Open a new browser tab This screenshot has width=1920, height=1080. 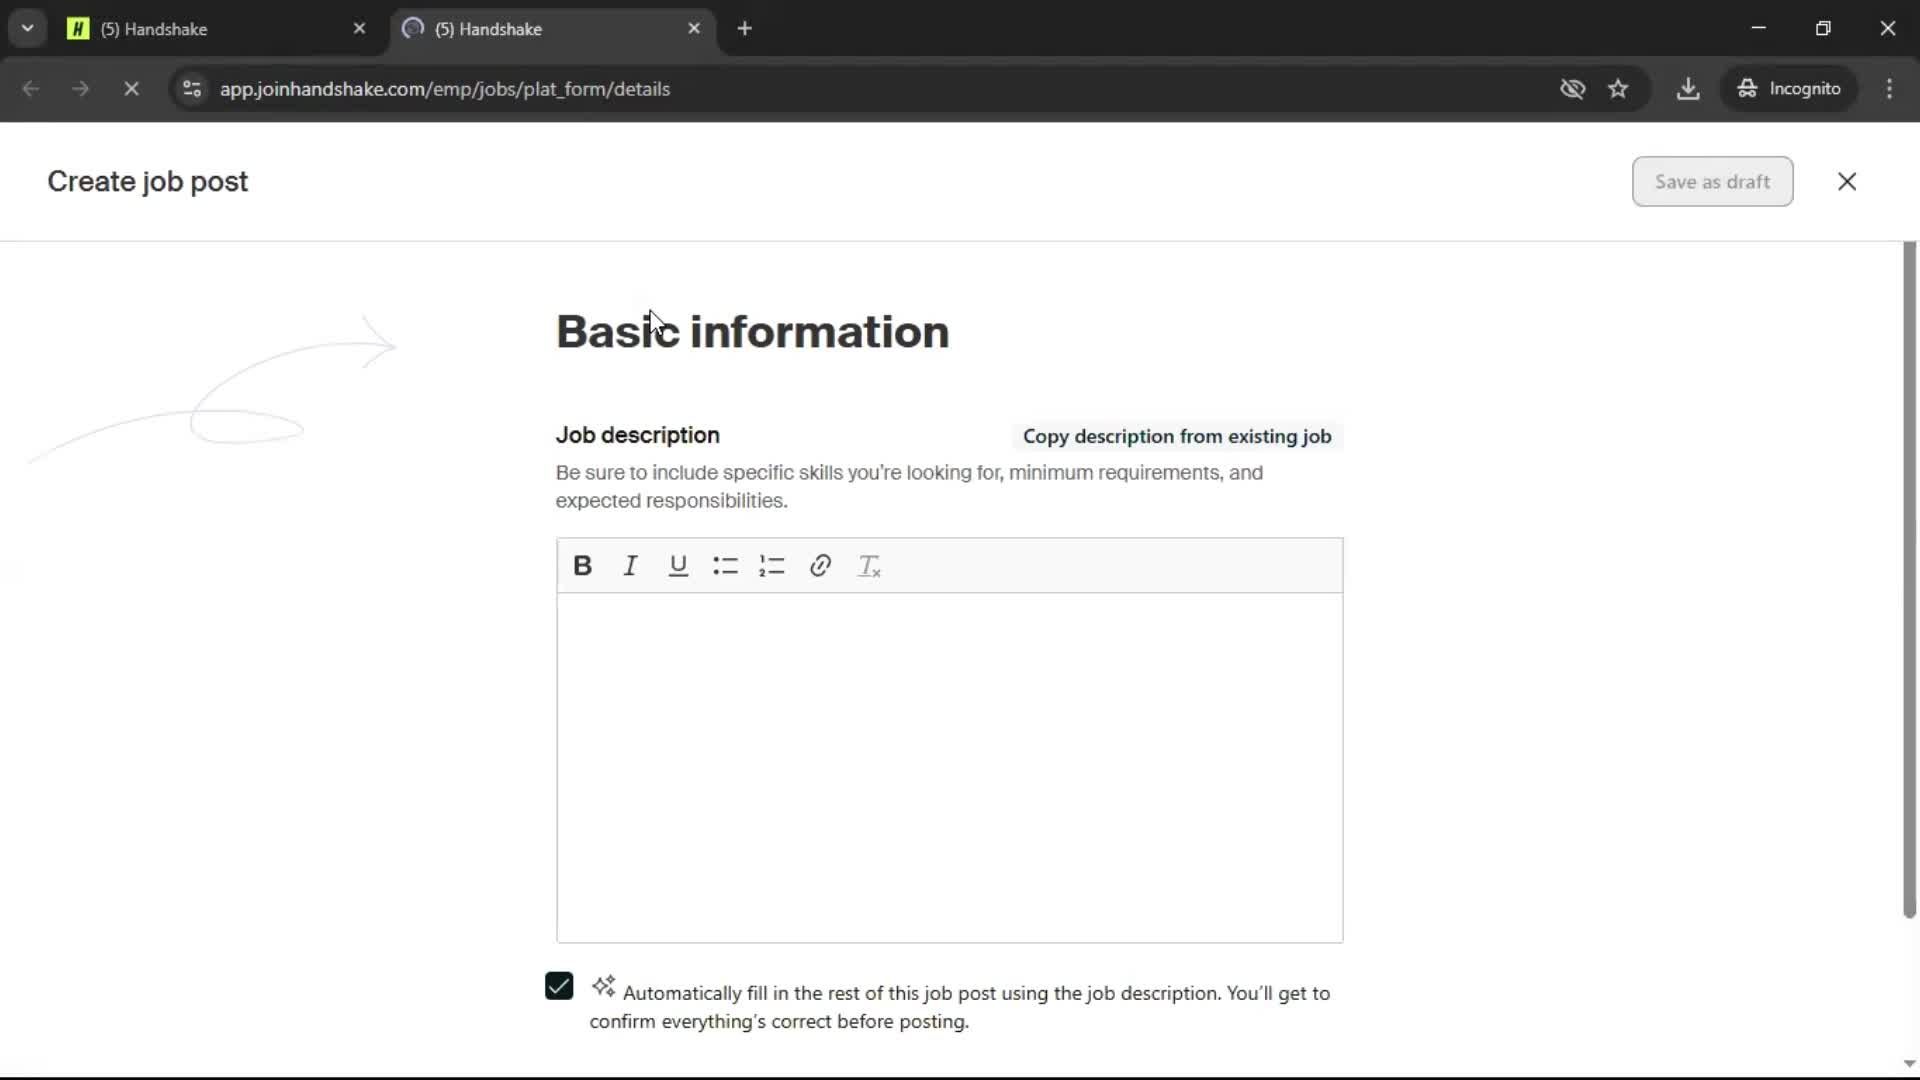[x=744, y=29]
